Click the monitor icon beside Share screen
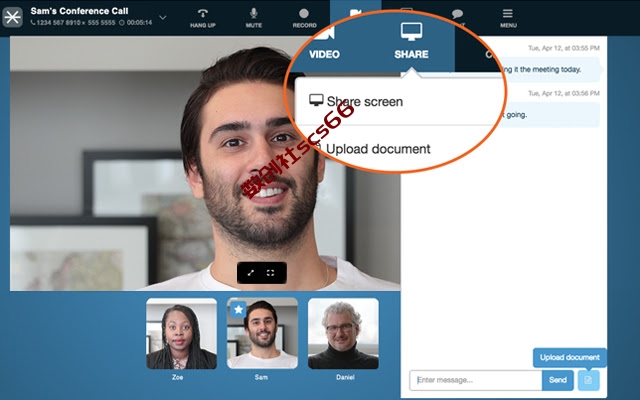The width and height of the screenshot is (640, 400). [316, 100]
